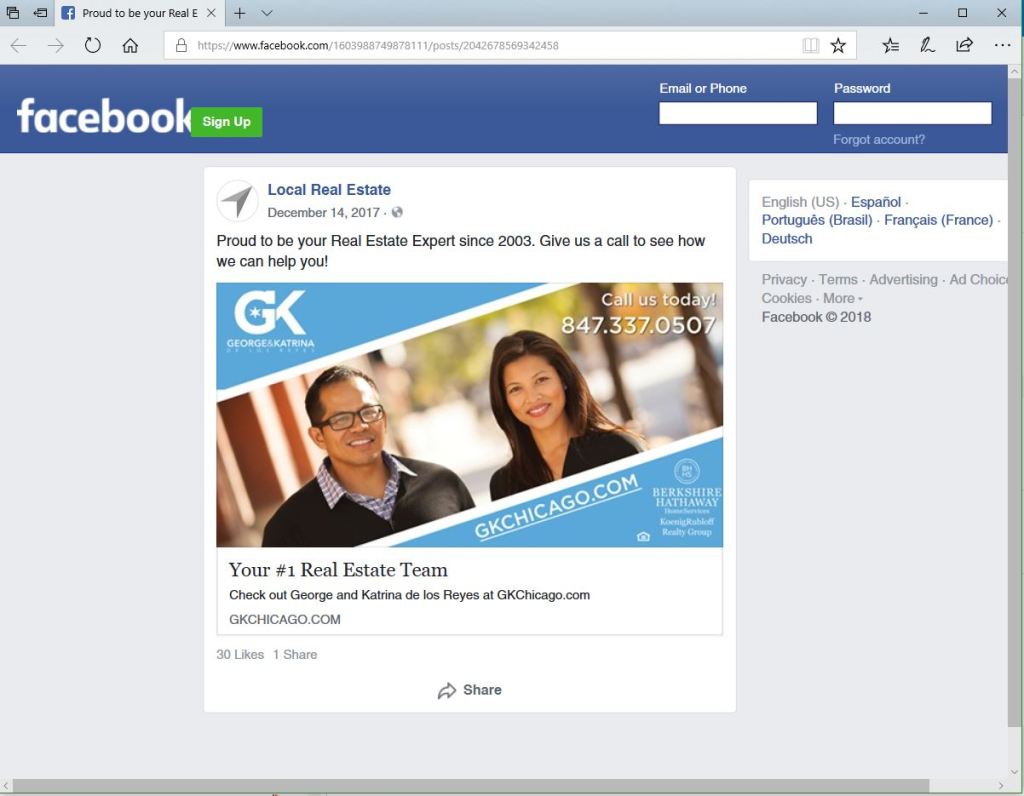Go to browser Home page icon
Image resolution: width=1024 pixels, height=796 pixels.
[130, 45]
